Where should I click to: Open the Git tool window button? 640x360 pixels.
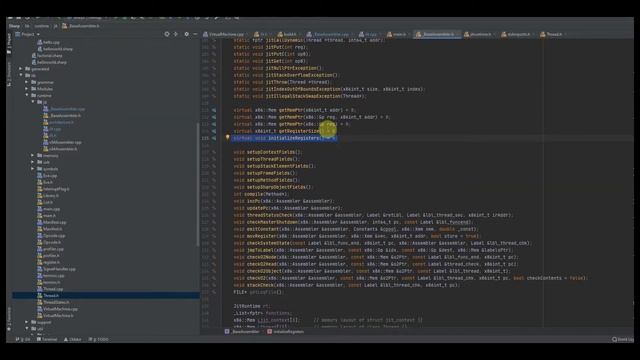(x=23, y=339)
